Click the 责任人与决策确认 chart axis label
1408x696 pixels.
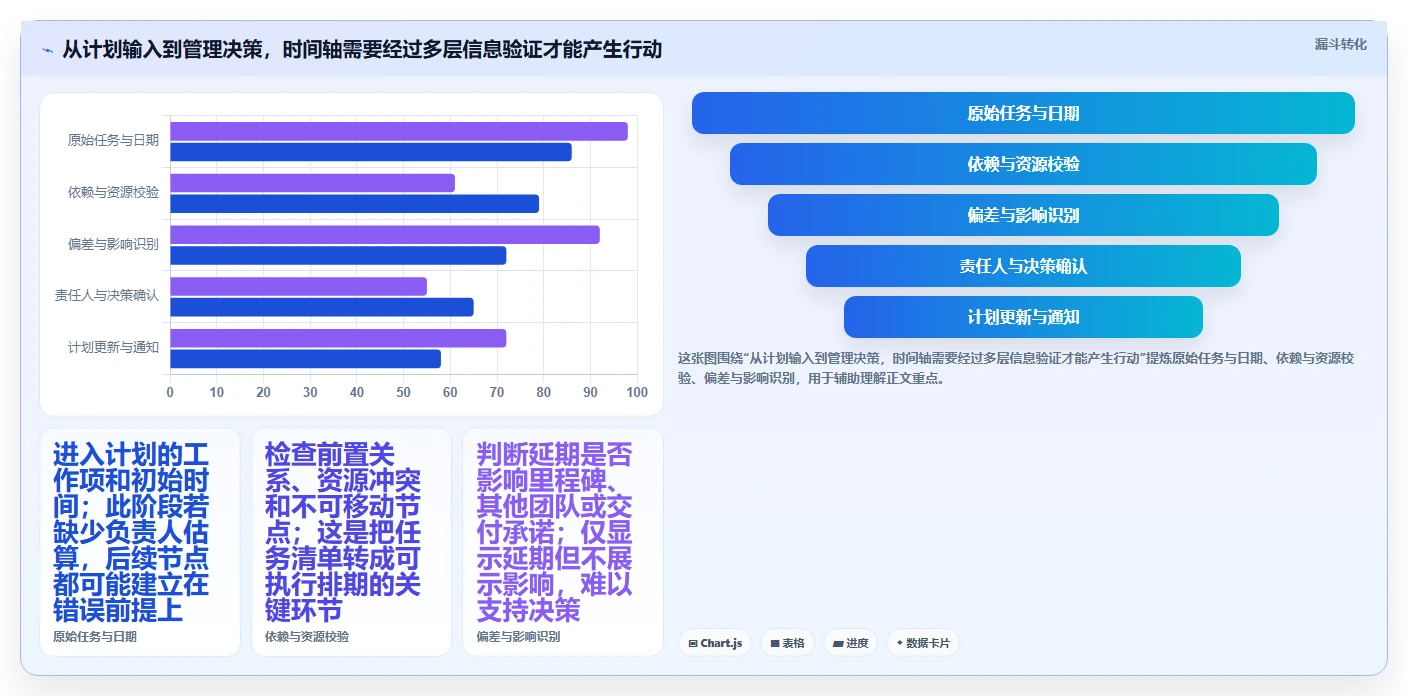tap(107, 295)
